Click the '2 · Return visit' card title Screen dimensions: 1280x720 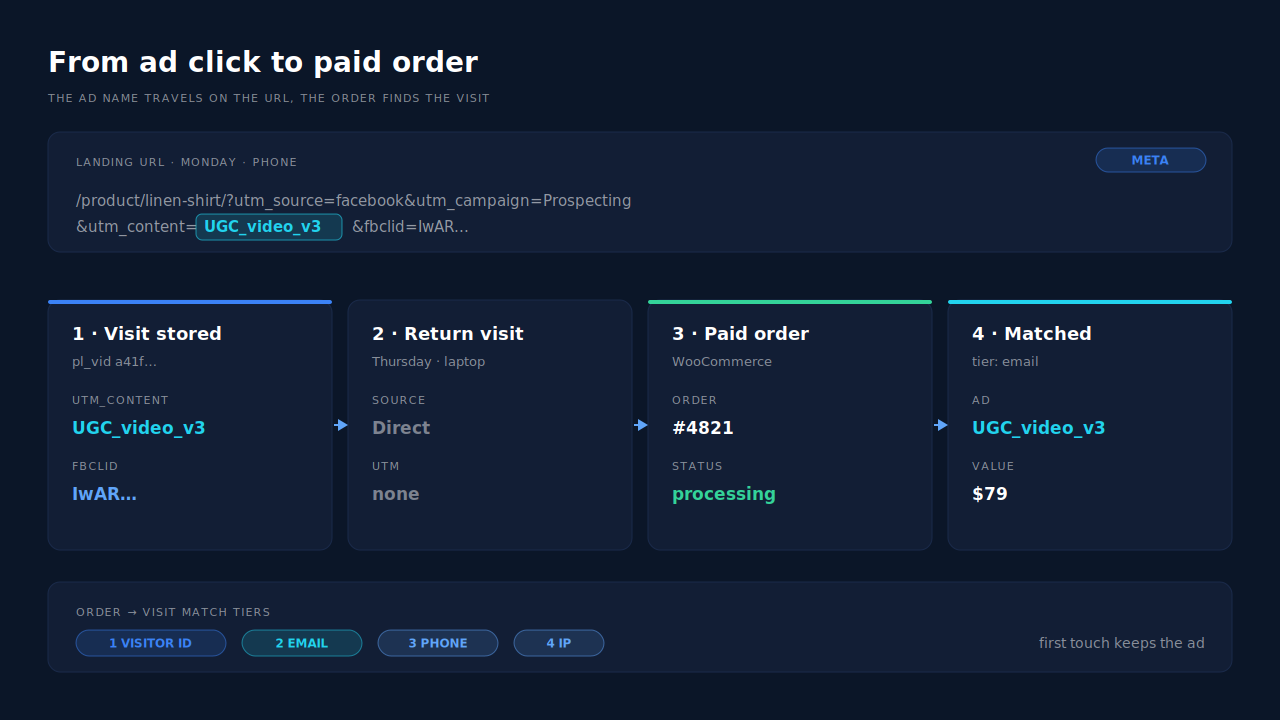coord(448,334)
